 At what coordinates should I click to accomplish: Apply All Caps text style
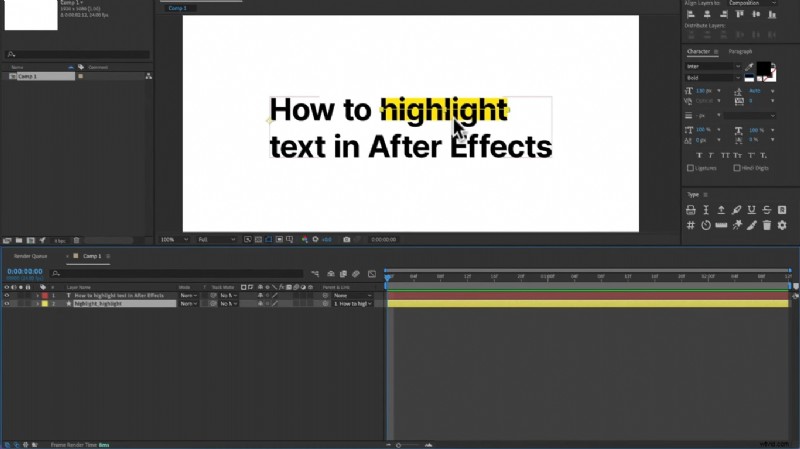point(725,156)
